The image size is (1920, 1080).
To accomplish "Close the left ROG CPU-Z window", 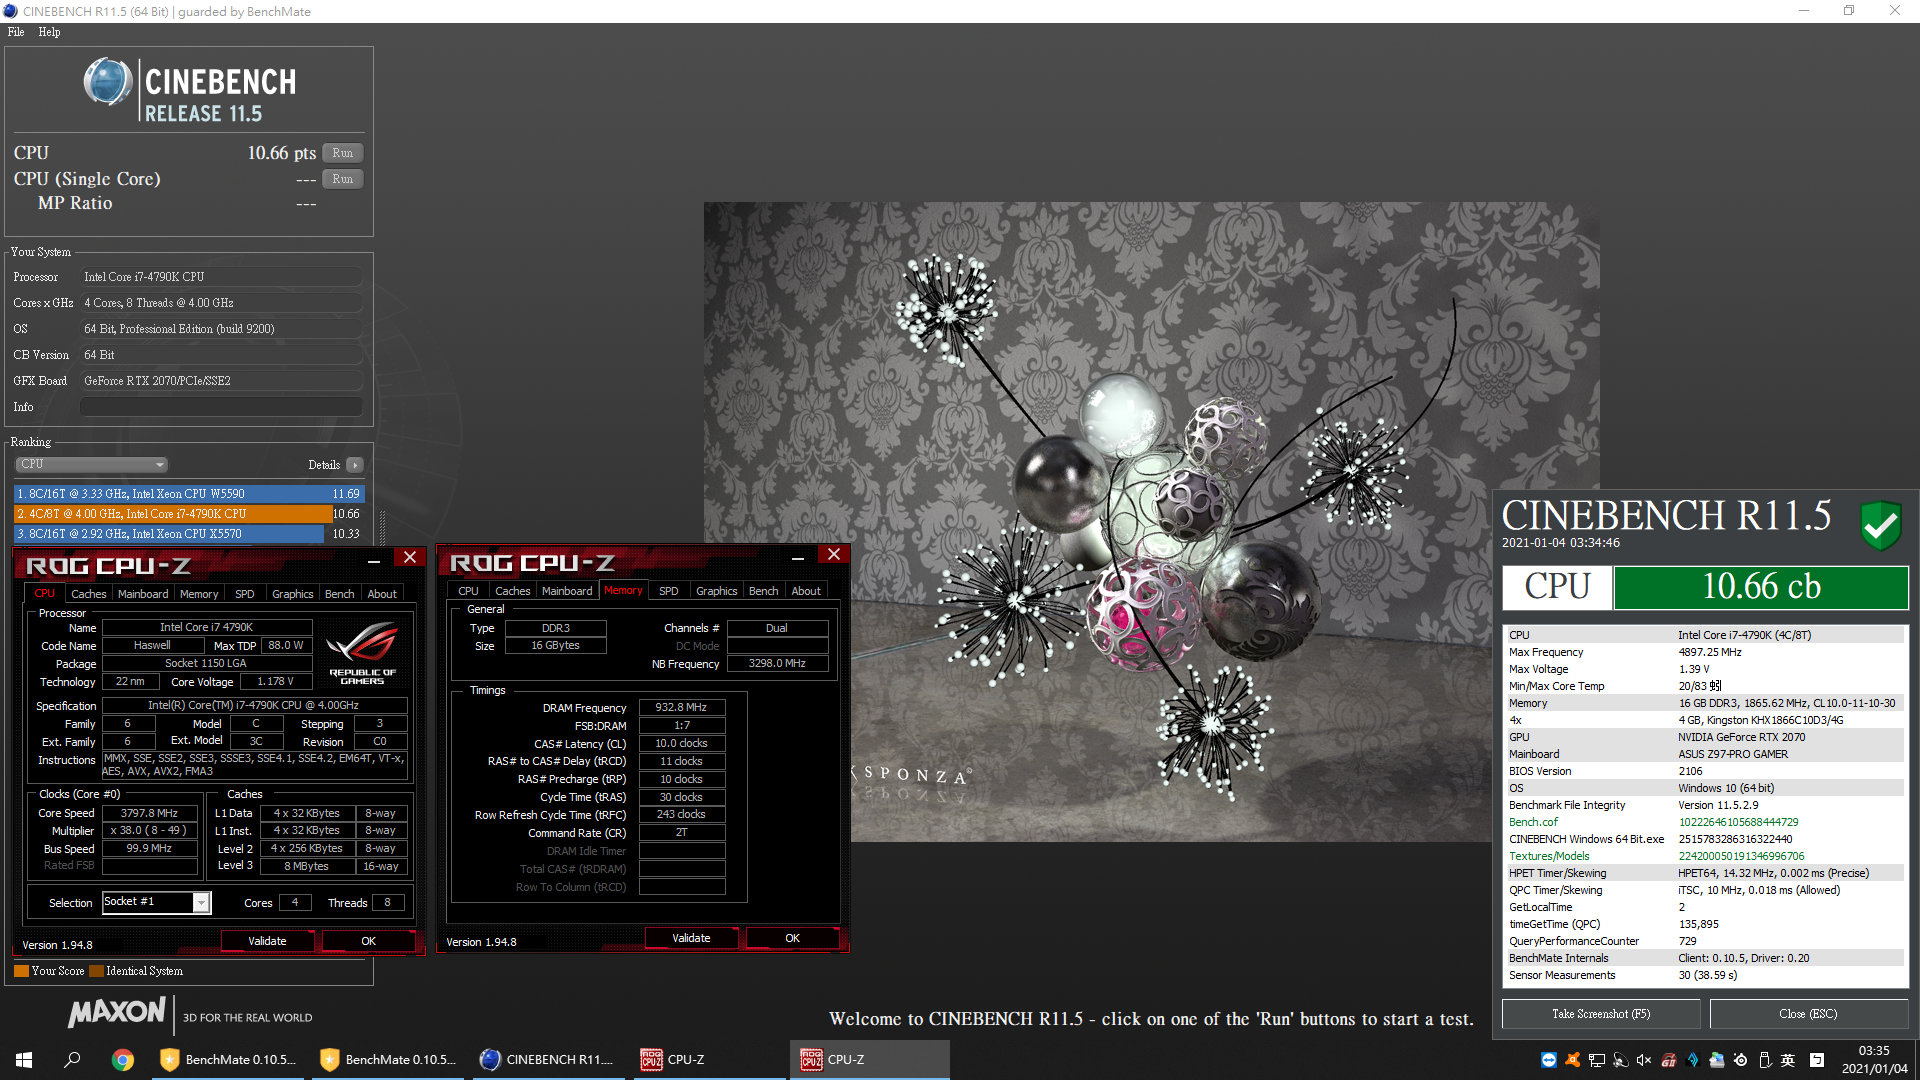I will 410,557.
